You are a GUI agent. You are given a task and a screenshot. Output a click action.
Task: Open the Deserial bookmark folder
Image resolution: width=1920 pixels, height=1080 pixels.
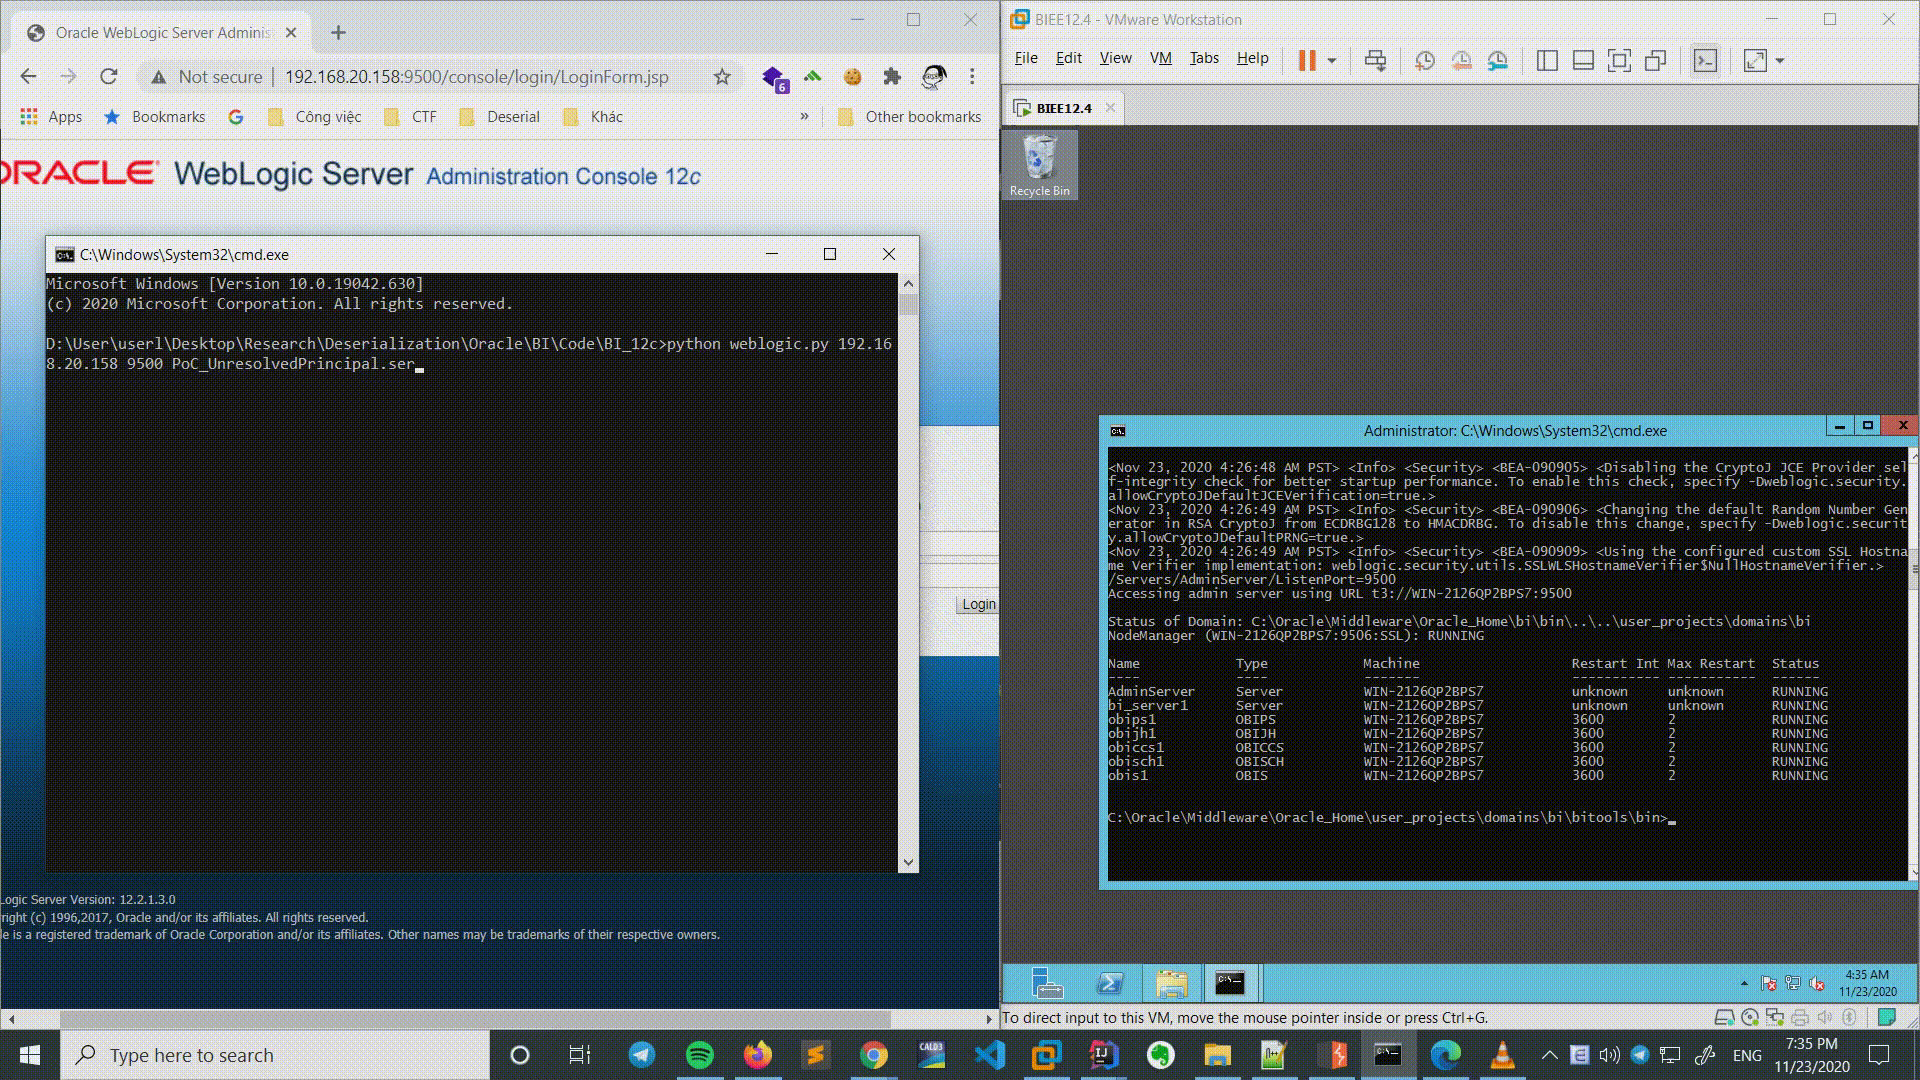coord(499,117)
